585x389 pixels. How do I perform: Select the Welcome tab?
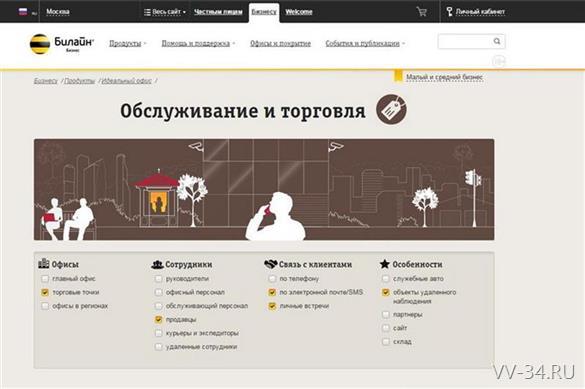(299, 12)
